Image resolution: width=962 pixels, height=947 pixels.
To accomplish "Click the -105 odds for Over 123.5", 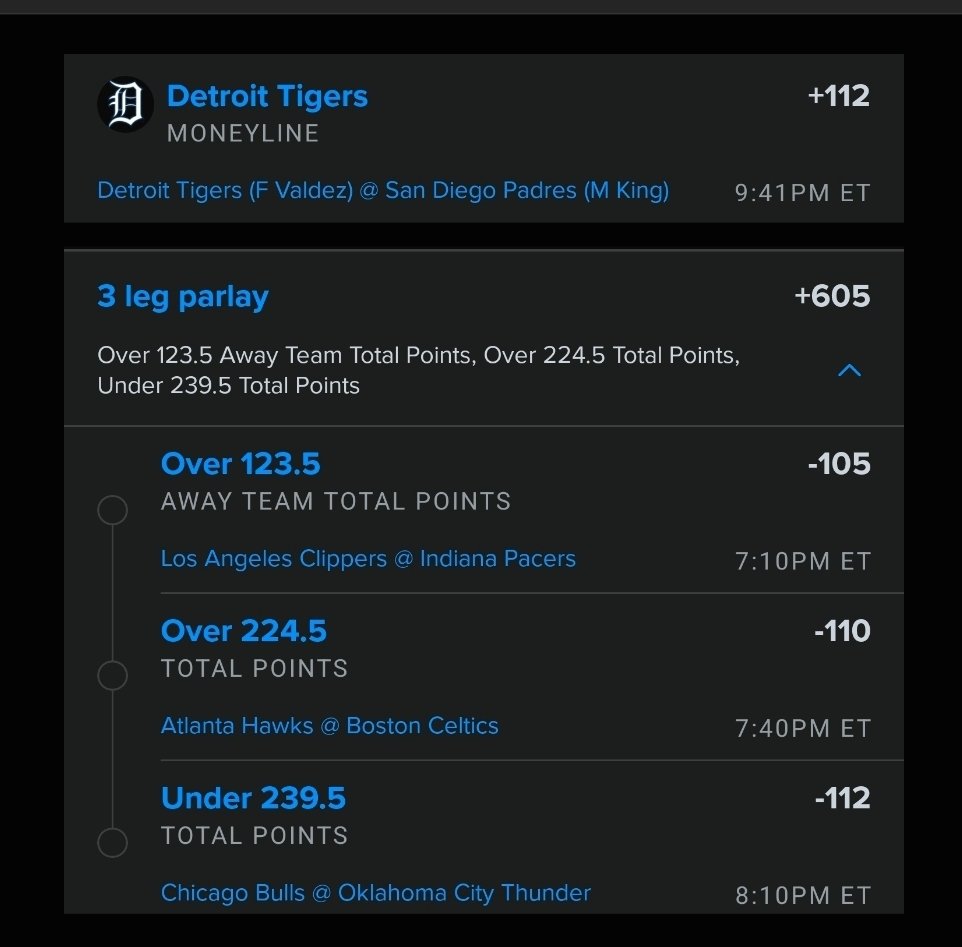I will [839, 464].
